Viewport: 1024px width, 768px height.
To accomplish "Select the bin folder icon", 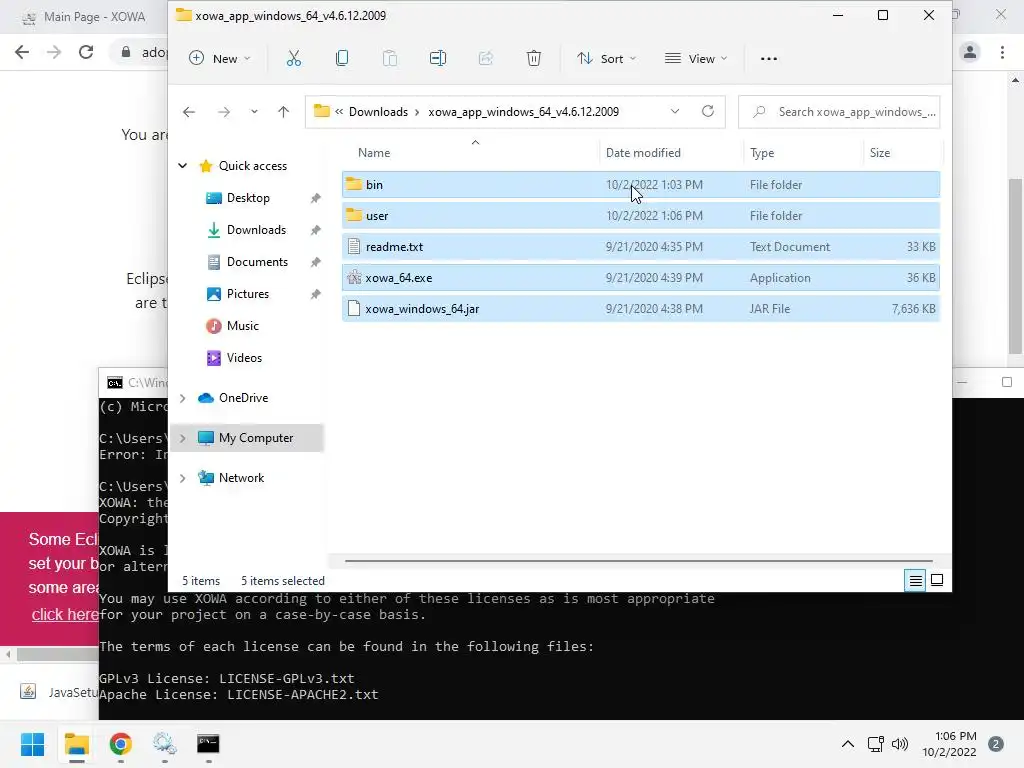I will pos(354,184).
